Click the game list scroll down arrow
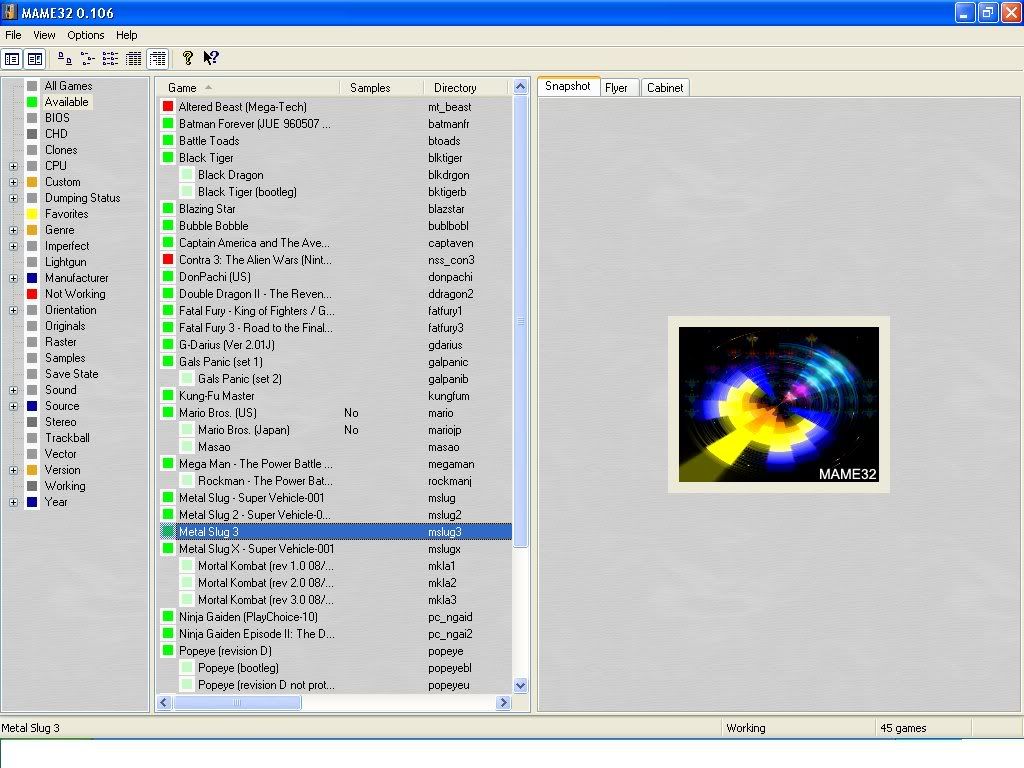The image size is (1024, 768). pyautogui.click(x=520, y=686)
